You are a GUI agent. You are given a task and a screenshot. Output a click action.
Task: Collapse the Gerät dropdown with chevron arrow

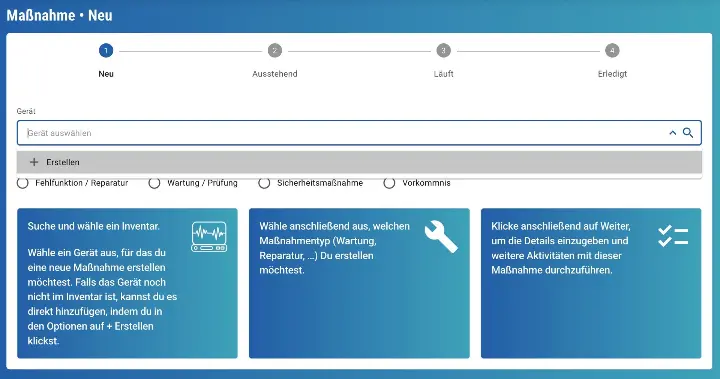pos(673,133)
